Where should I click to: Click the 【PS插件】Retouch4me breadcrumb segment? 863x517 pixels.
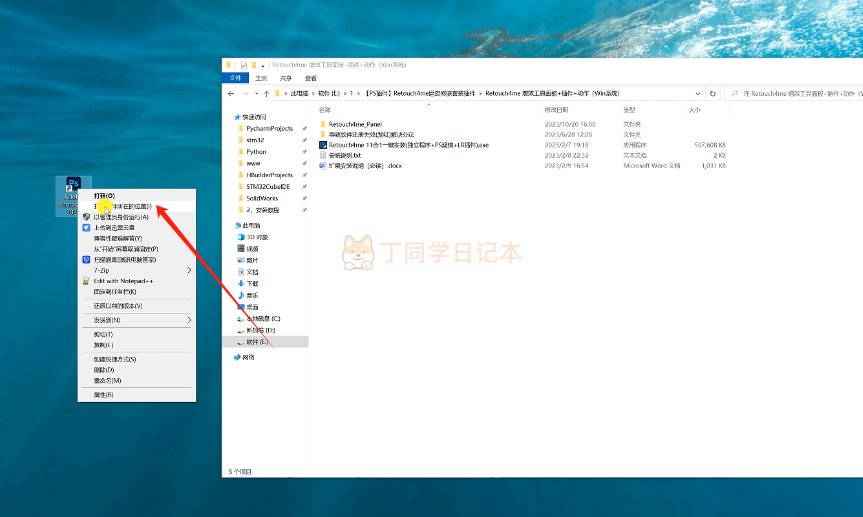pos(419,94)
